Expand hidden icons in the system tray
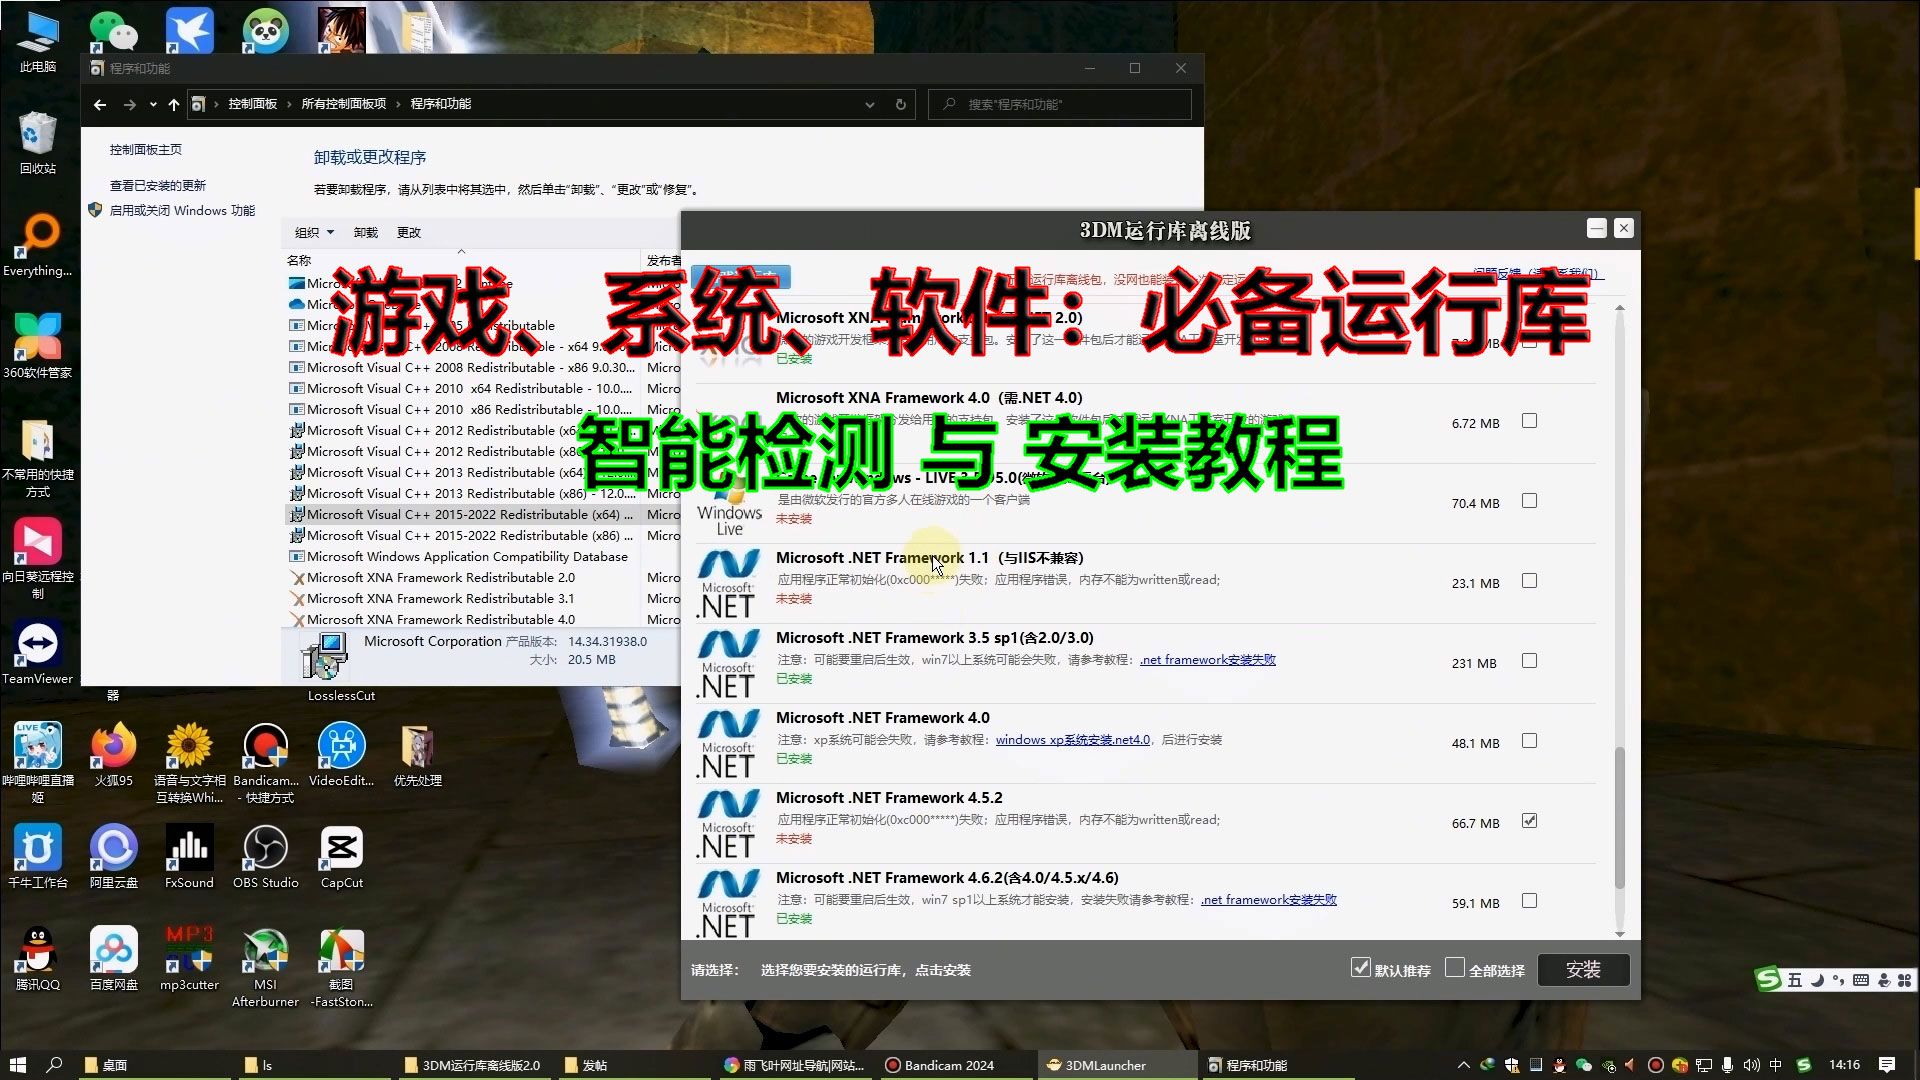The width and height of the screenshot is (1920, 1080). pos(1463,1065)
